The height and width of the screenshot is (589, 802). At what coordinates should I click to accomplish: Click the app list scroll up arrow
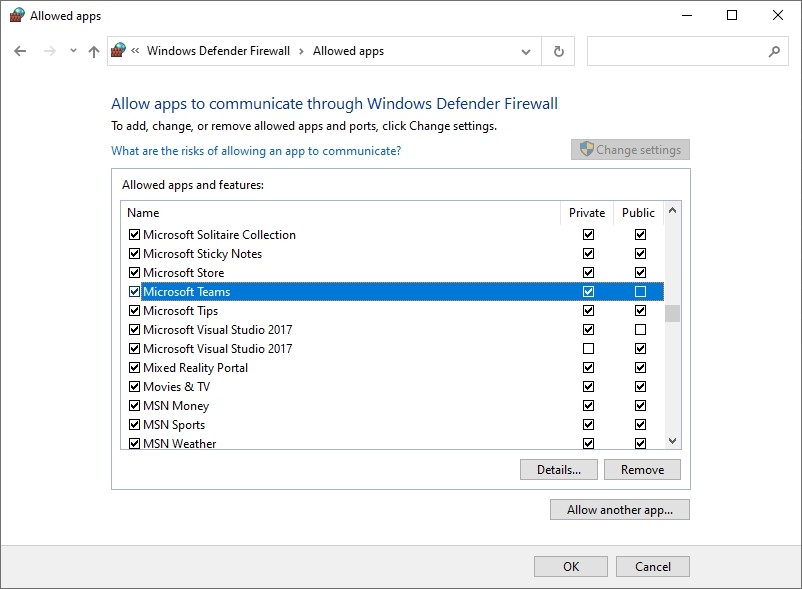coord(673,210)
